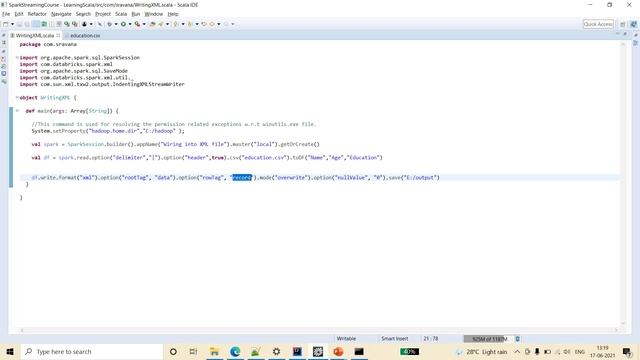Click the Quick Access search field
The height and width of the screenshot is (360, 640).
[598, 24]
